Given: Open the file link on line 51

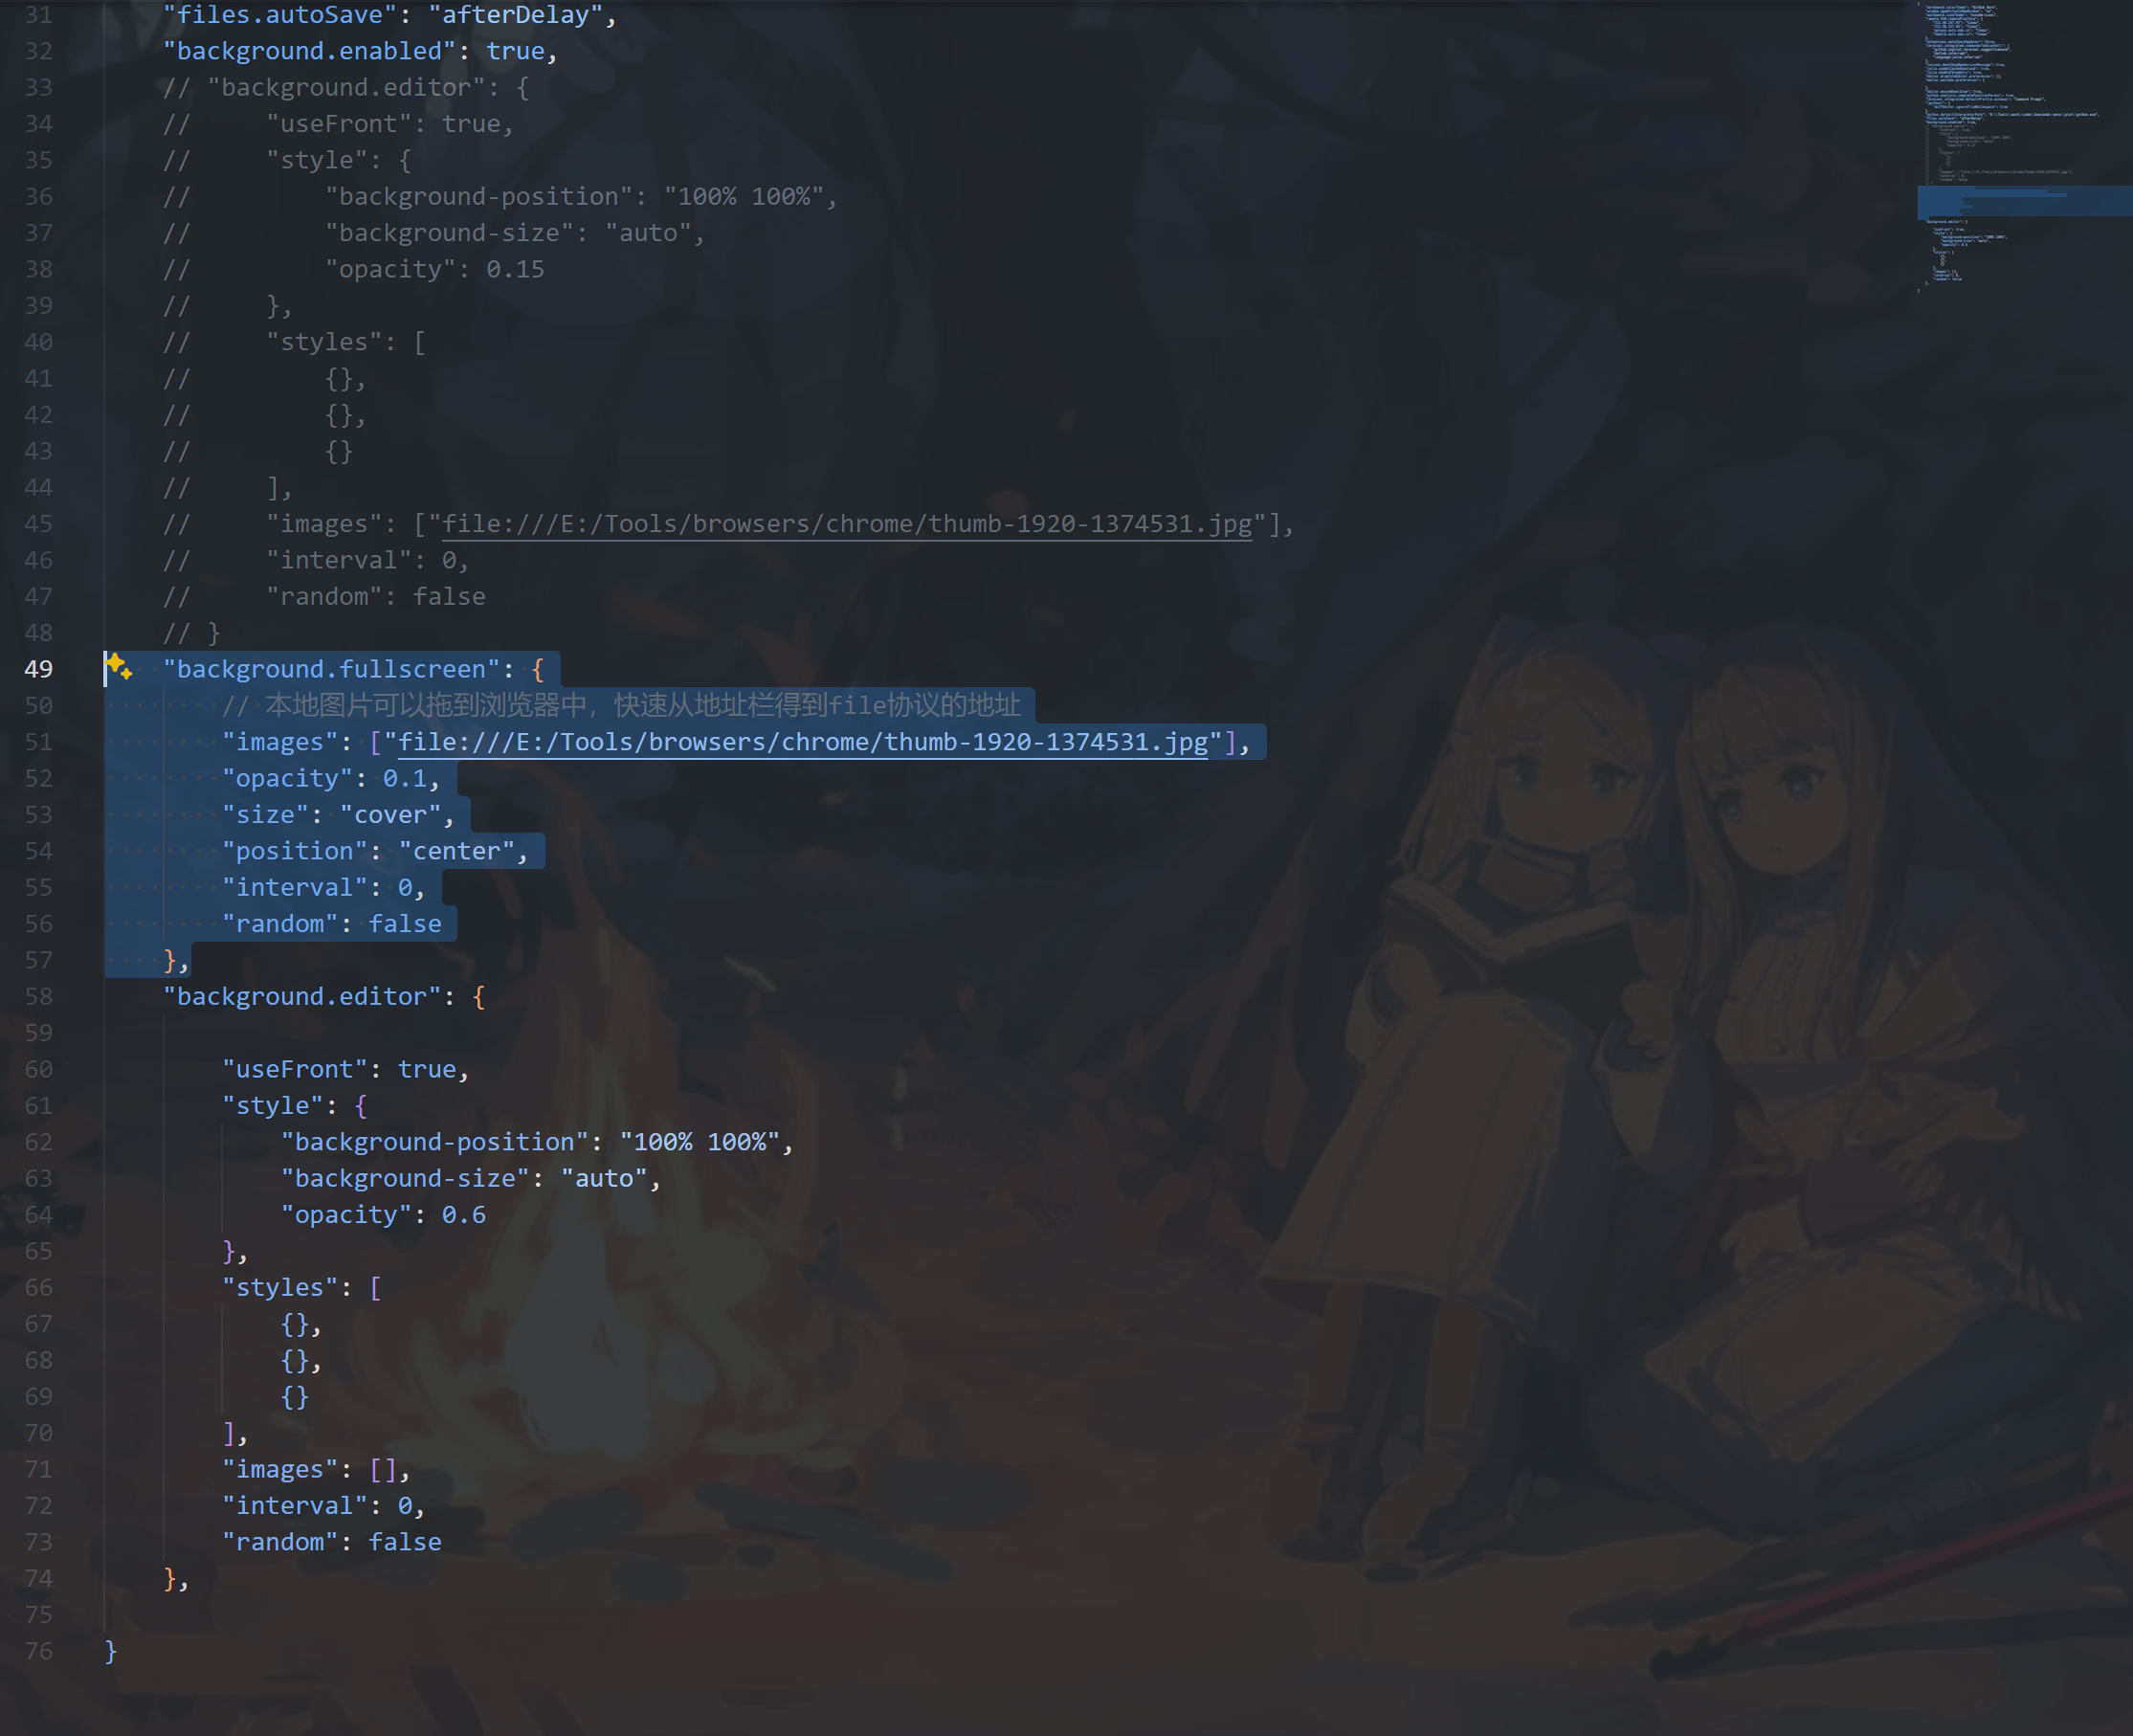Looking at the screenshot, I should 803,742.
